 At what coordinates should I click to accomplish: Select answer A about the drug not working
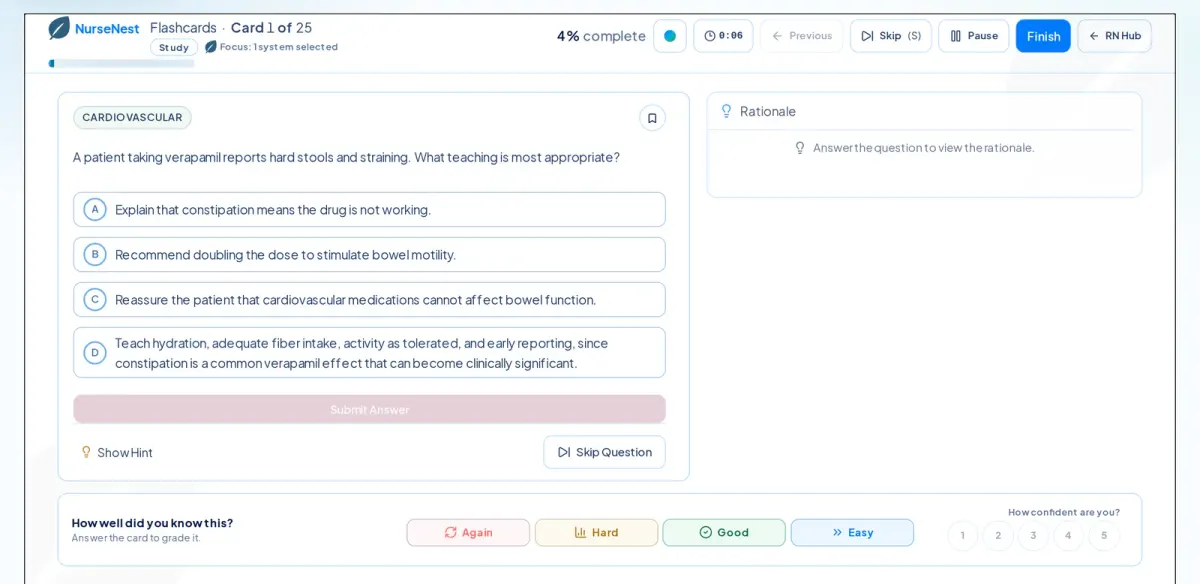coord(369,210)
